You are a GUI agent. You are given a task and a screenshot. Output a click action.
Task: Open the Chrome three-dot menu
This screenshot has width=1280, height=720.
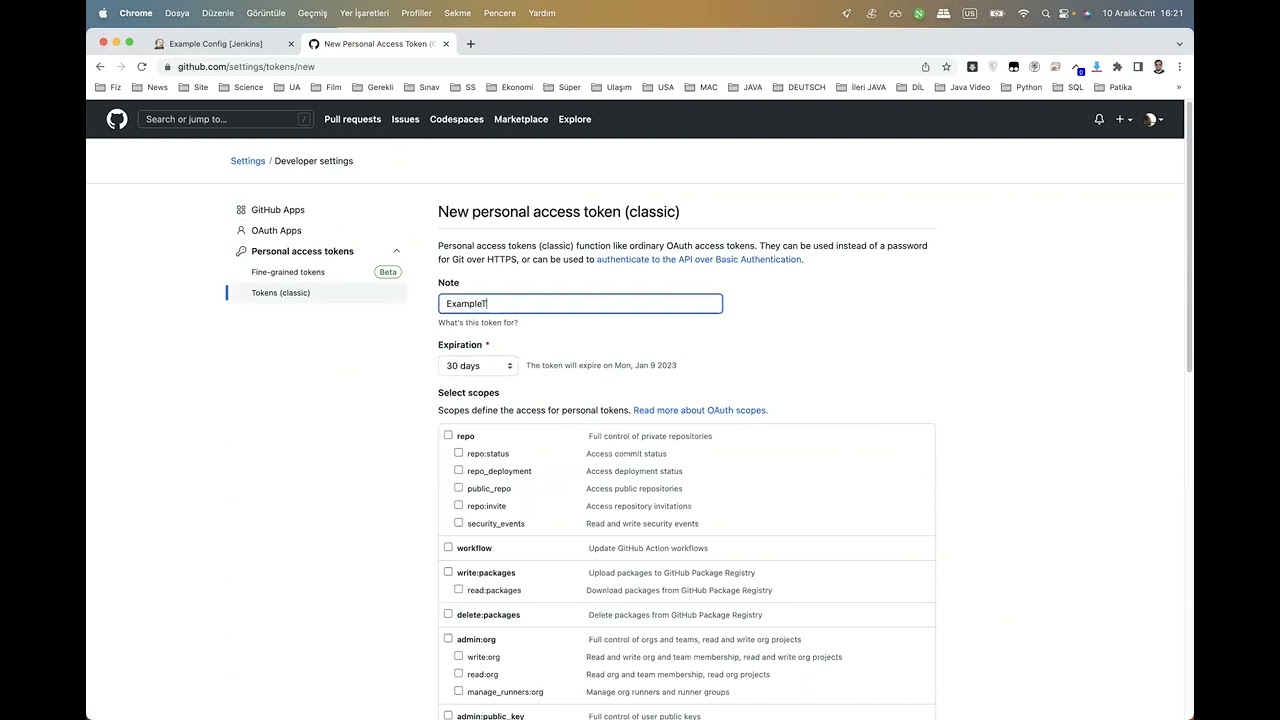click(1179, 67)
